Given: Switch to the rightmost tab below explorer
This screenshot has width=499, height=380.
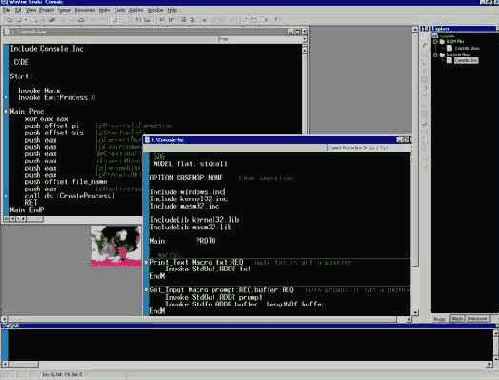Looking at the screenshot, I should (477, 319).
